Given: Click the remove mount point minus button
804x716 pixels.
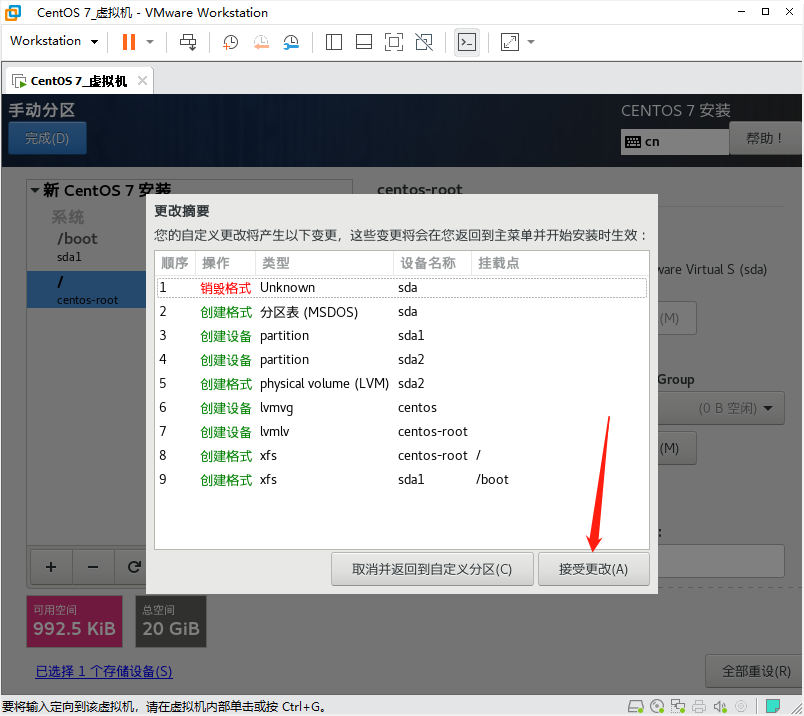Looking at the screenshot, I should [93, 567].
